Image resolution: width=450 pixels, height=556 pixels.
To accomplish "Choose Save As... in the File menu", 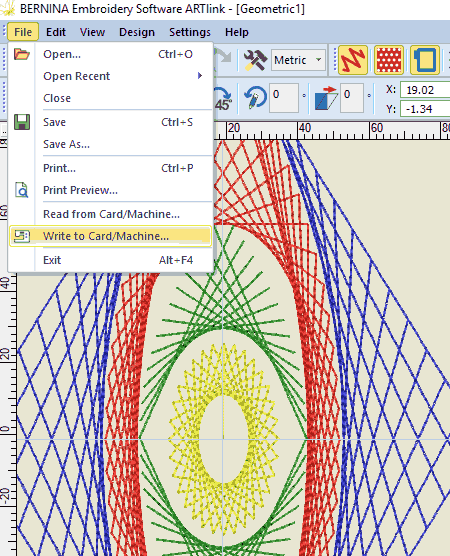I will (111, 144).
